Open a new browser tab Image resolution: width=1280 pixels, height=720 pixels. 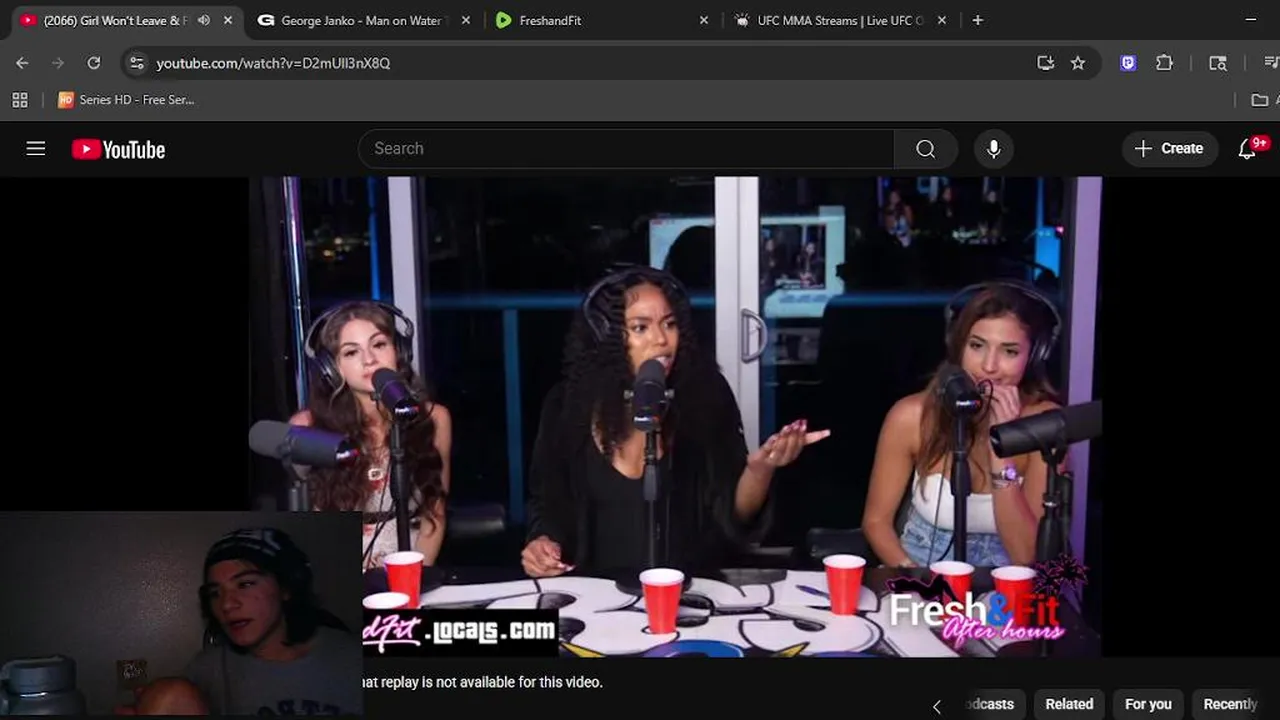[977, 20]
